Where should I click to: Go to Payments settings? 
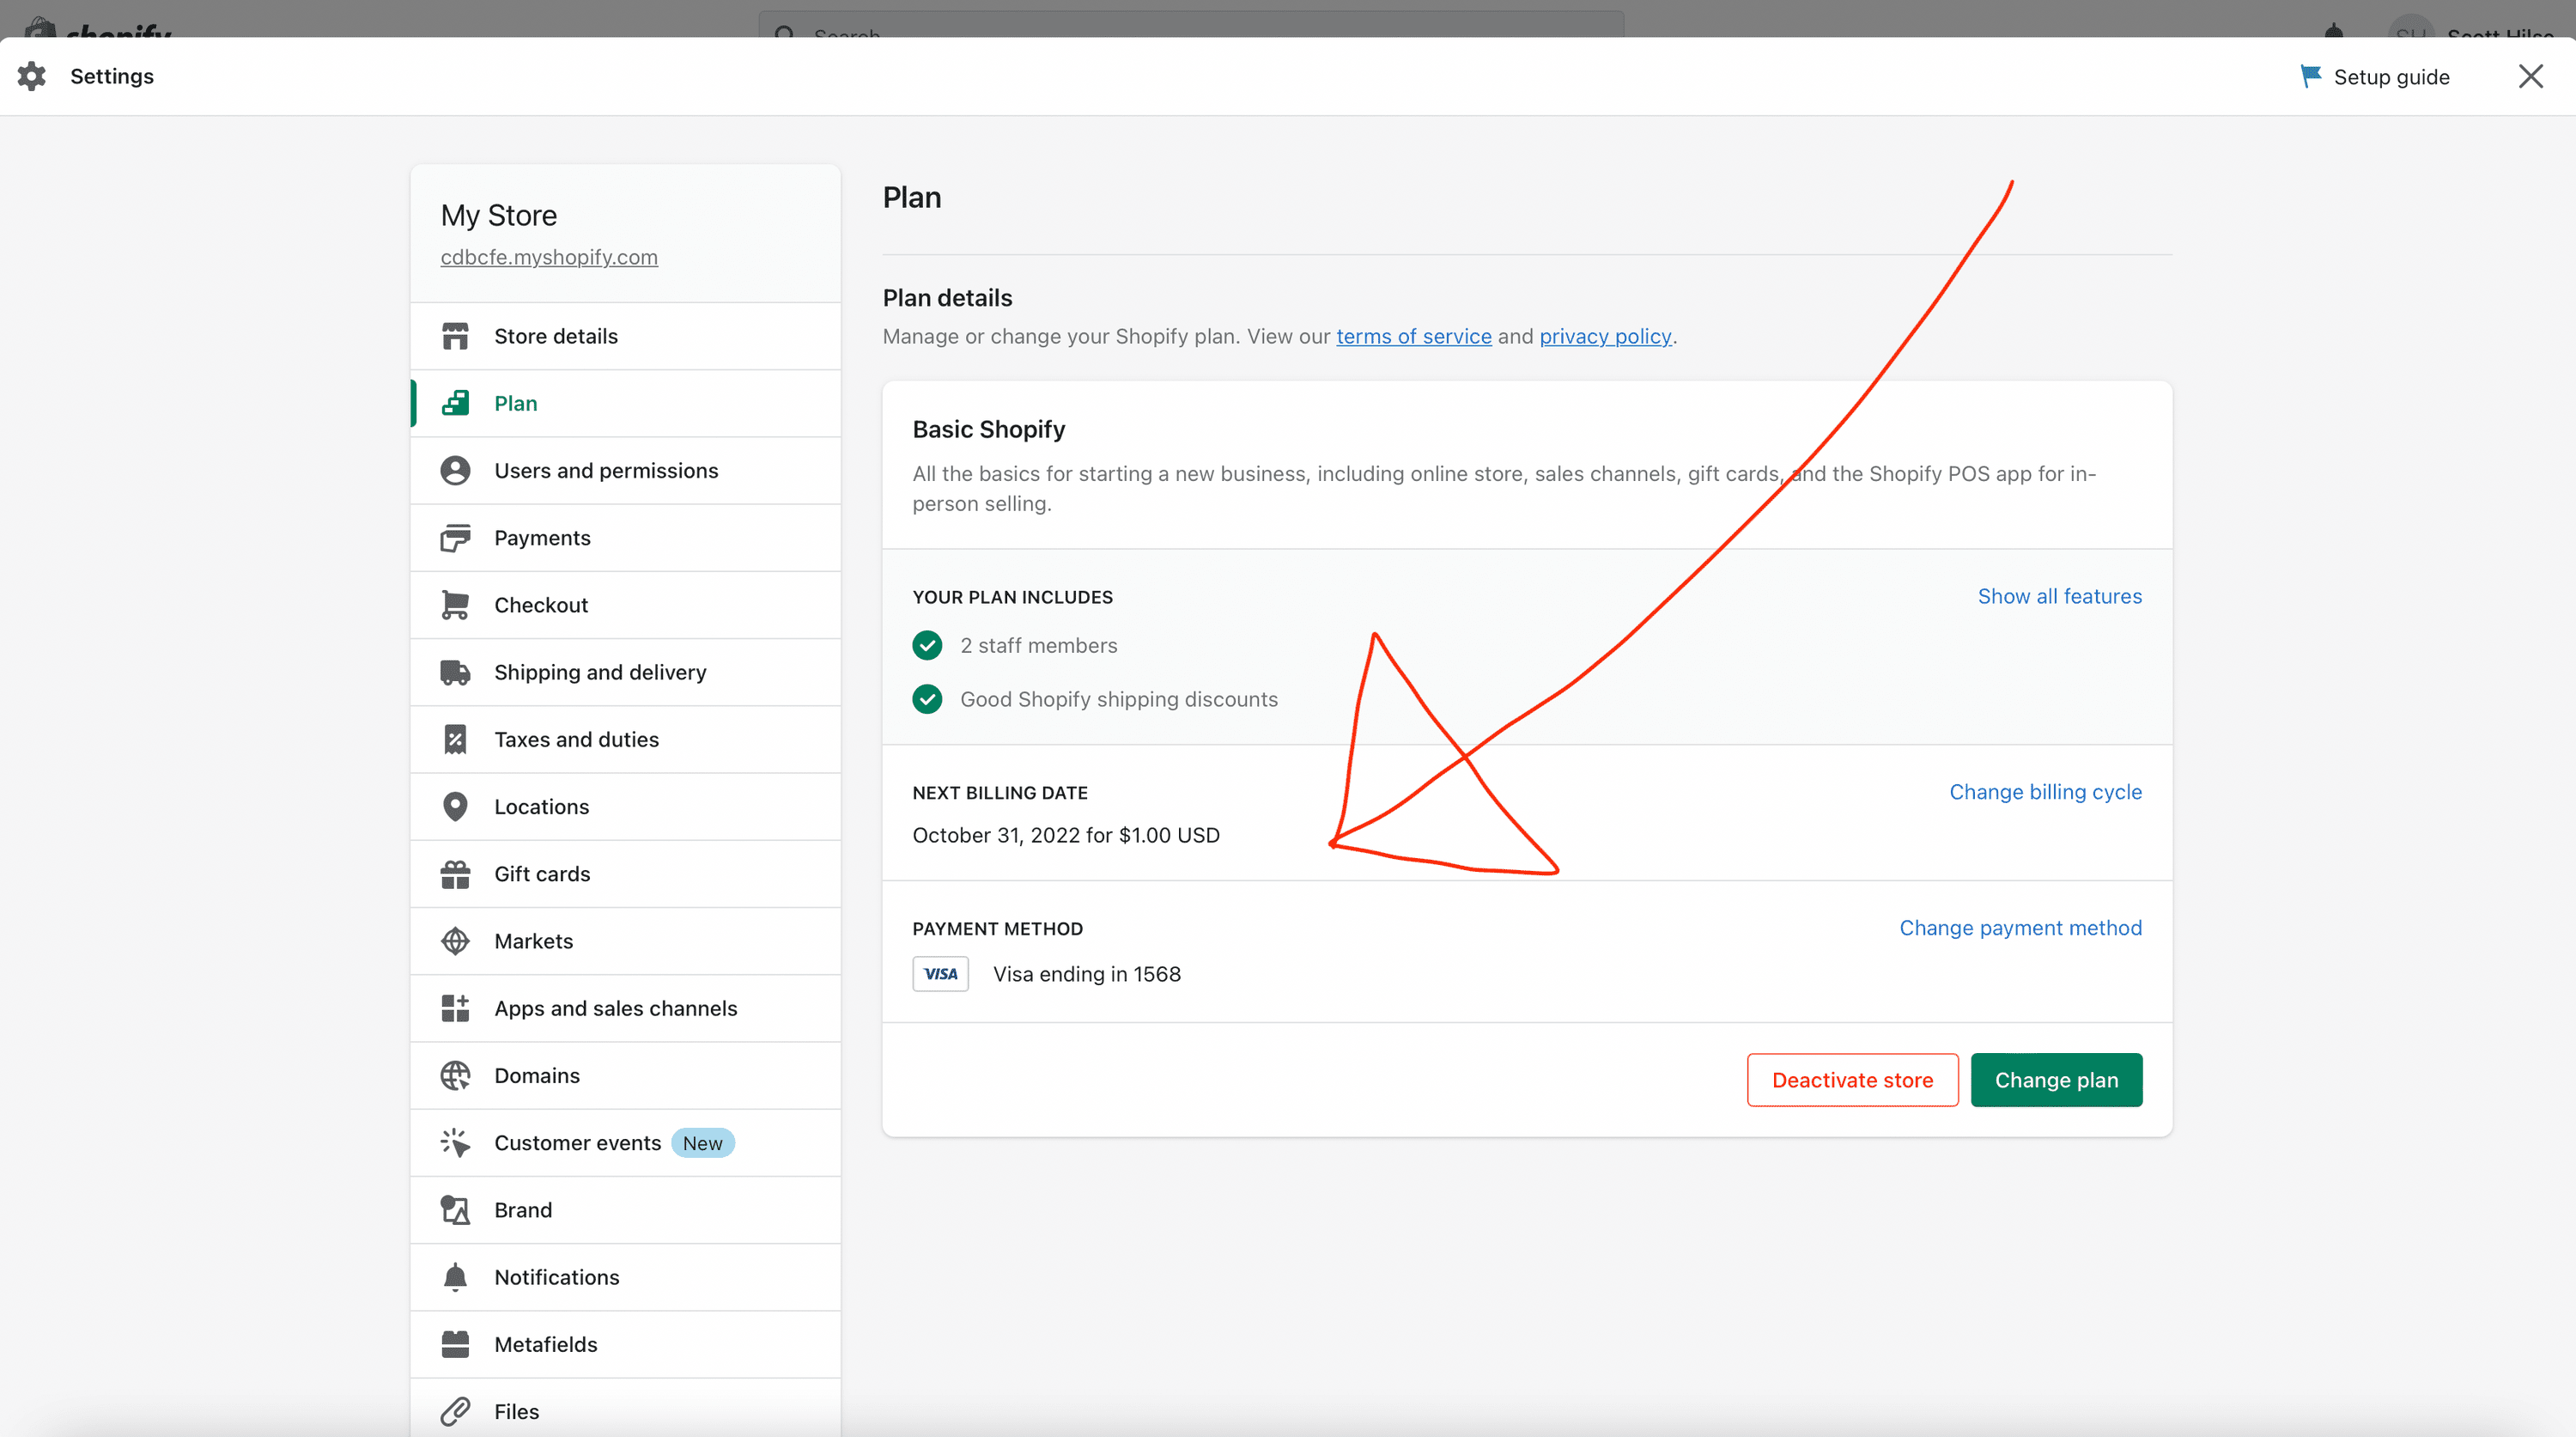tap(625, 538)
